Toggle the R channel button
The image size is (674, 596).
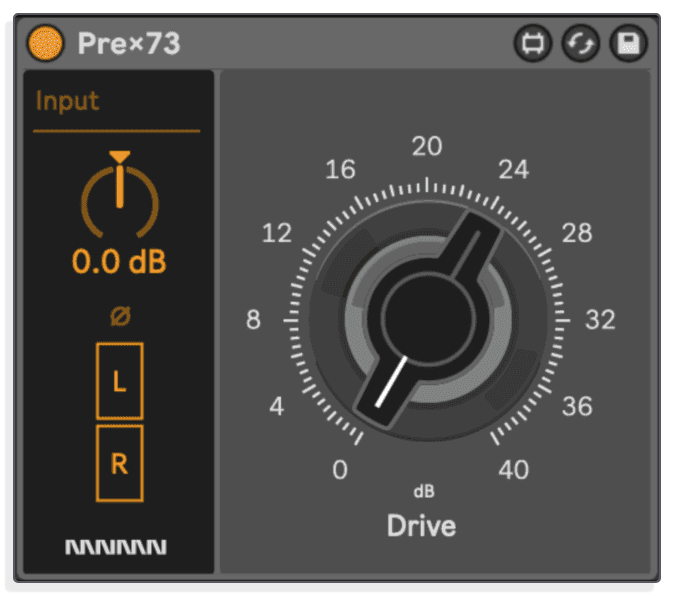[x=119, y=463]
